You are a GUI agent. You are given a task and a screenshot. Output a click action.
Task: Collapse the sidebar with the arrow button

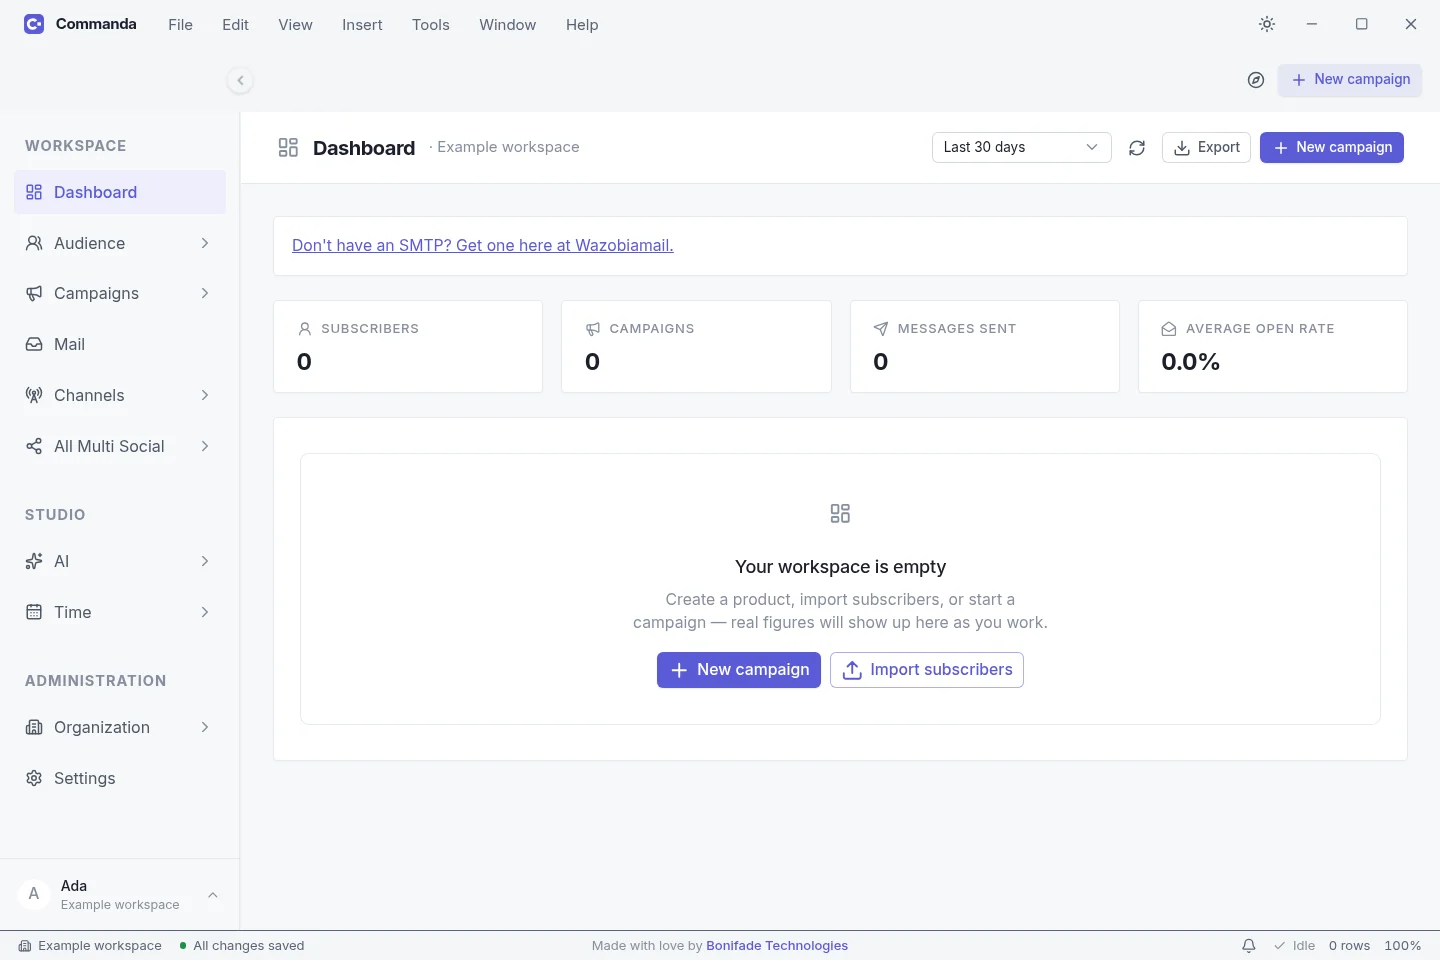pos(240,80)
